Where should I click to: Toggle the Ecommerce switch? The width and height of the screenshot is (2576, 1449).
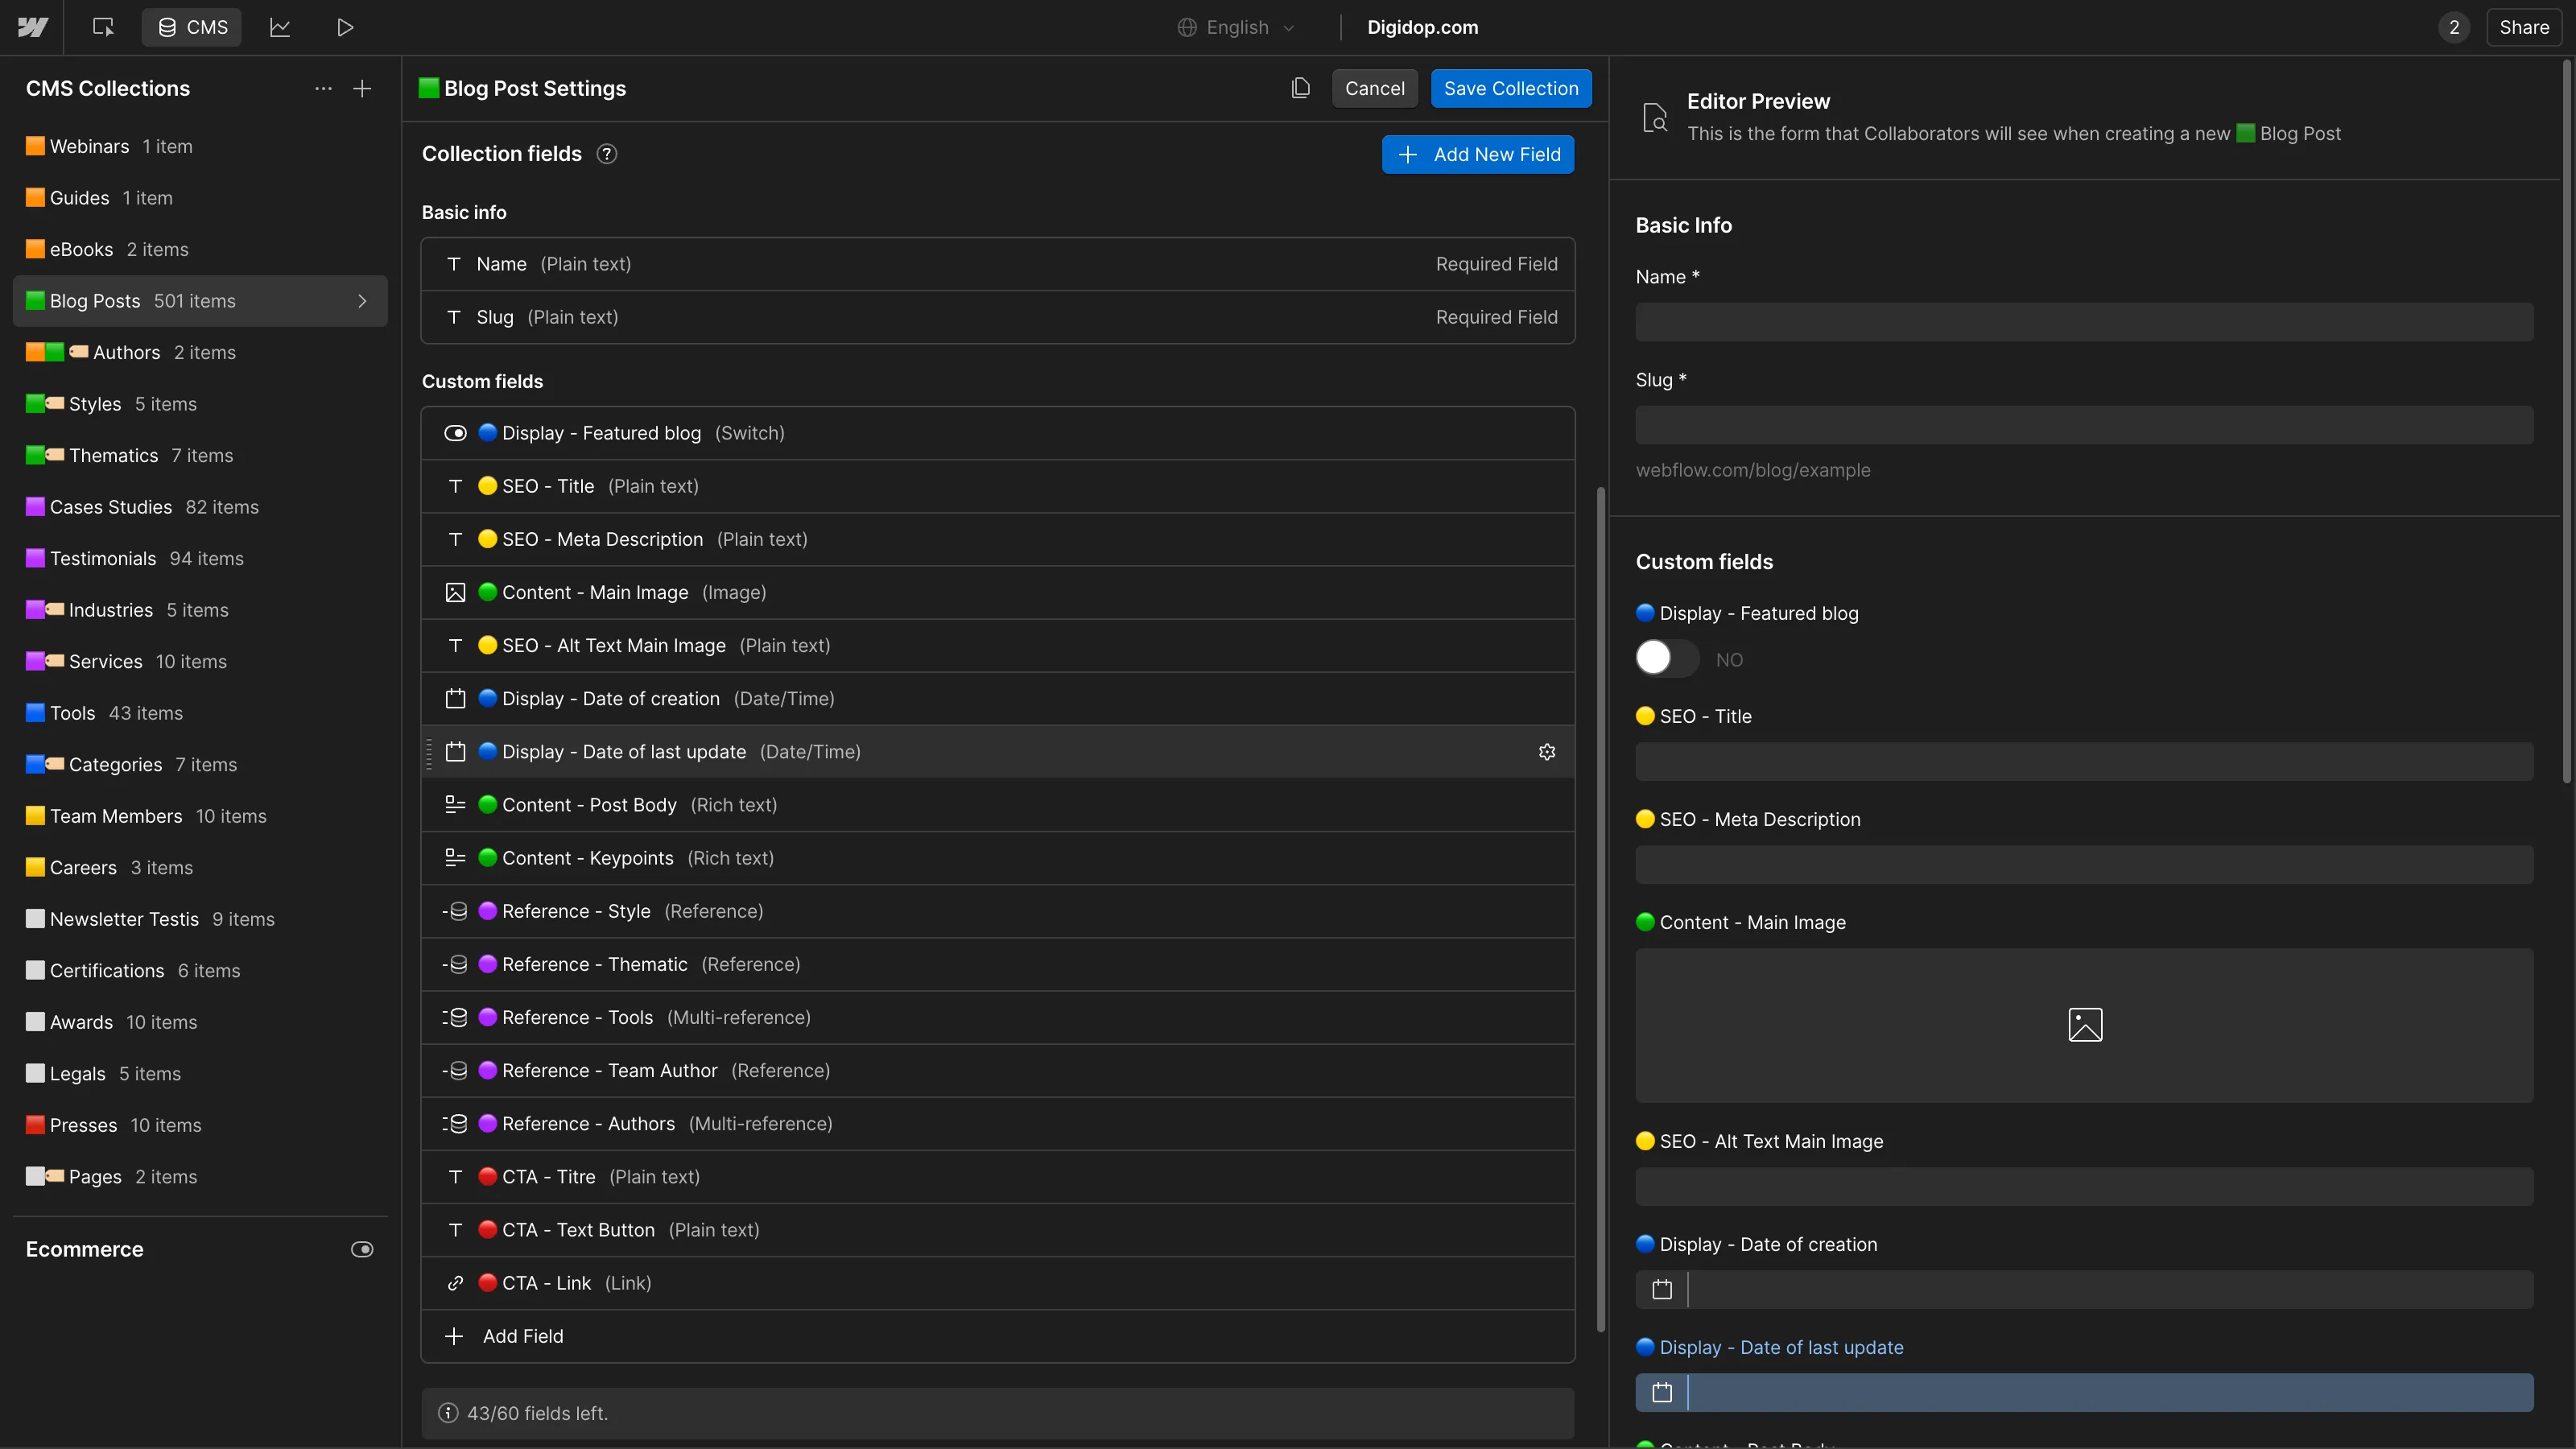pyautogui.click(x=362, y=1249)
